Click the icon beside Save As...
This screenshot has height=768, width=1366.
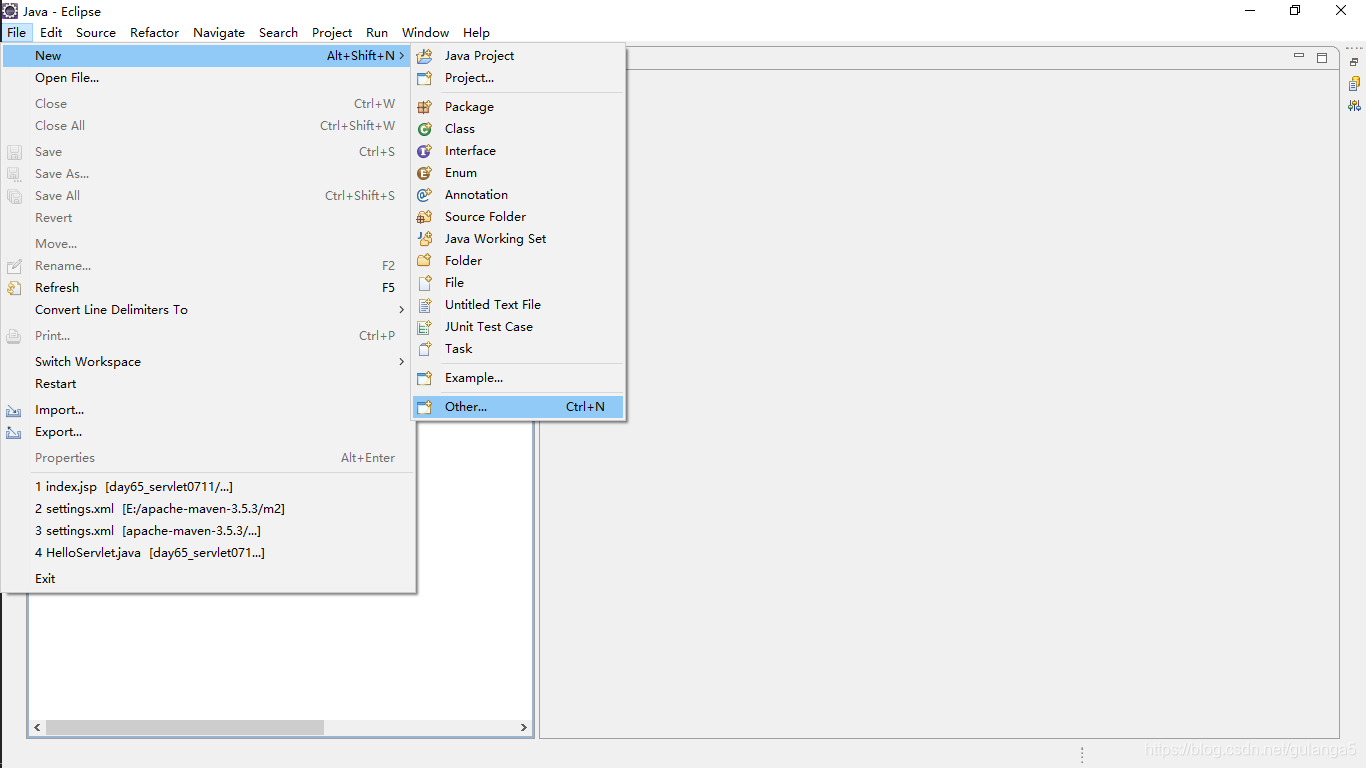14,174
